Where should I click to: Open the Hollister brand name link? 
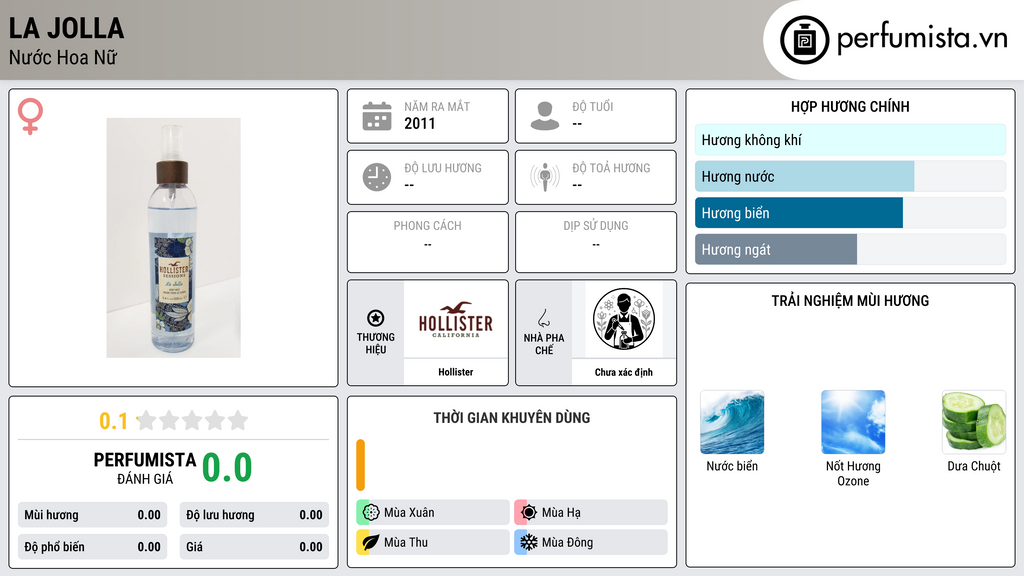pos(456,372)
